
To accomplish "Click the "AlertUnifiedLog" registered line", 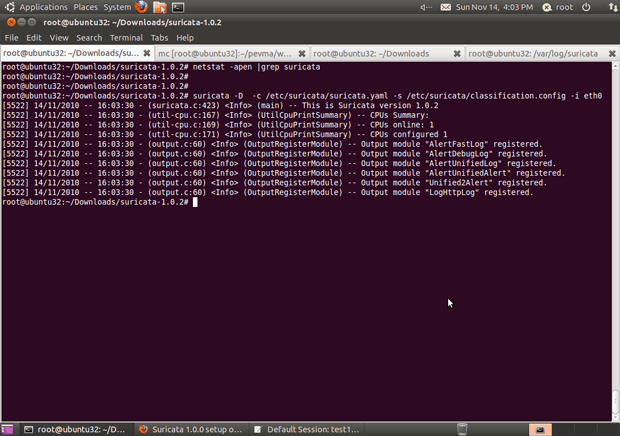I will click(279, 163).
